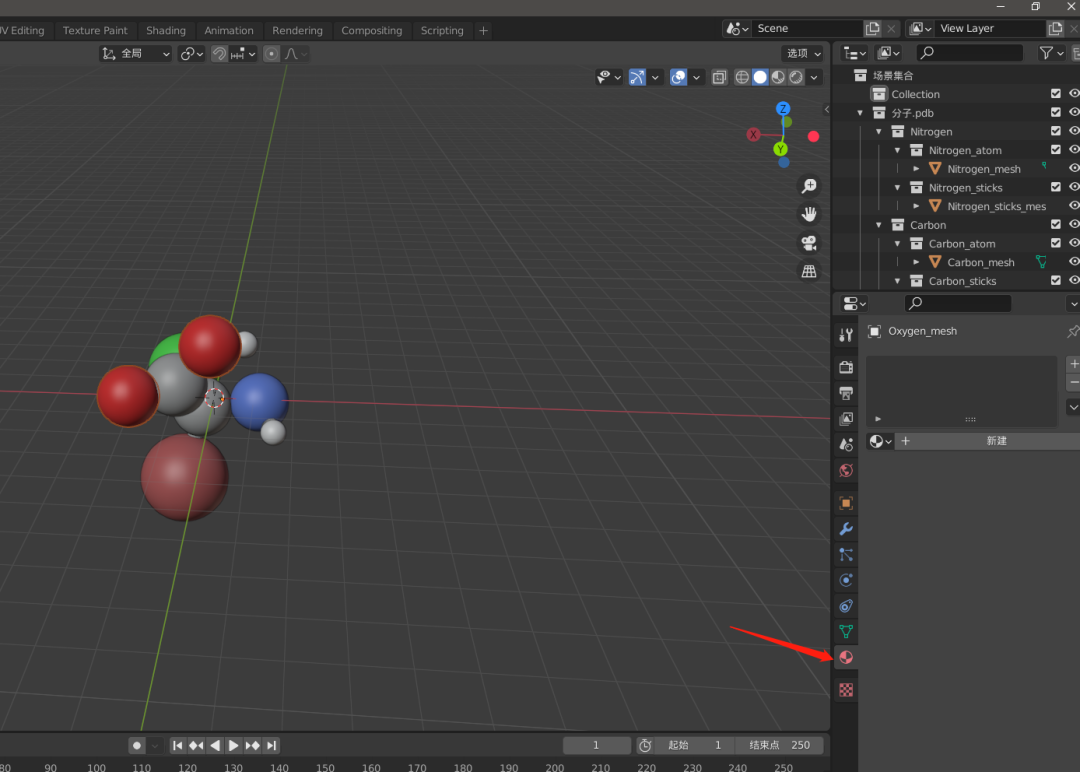Image resolution: width=1080 pixels, height=772 pixels.
Task: Click the viewport zoom magnifier icon
Action: pos(809,186)
